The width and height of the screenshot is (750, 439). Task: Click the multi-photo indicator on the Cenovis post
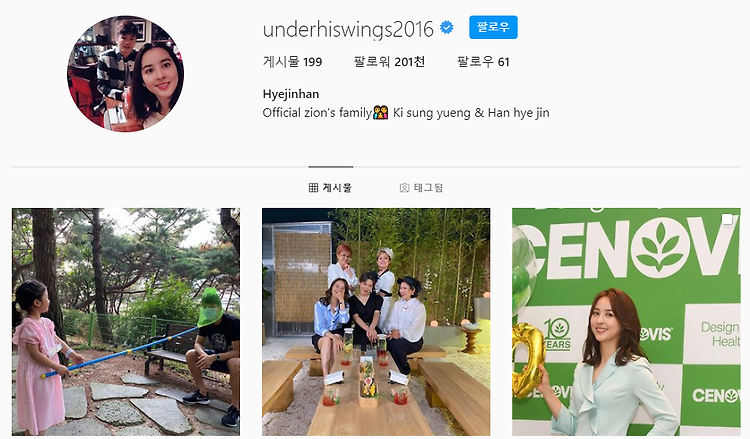click(x=727, y=220)
